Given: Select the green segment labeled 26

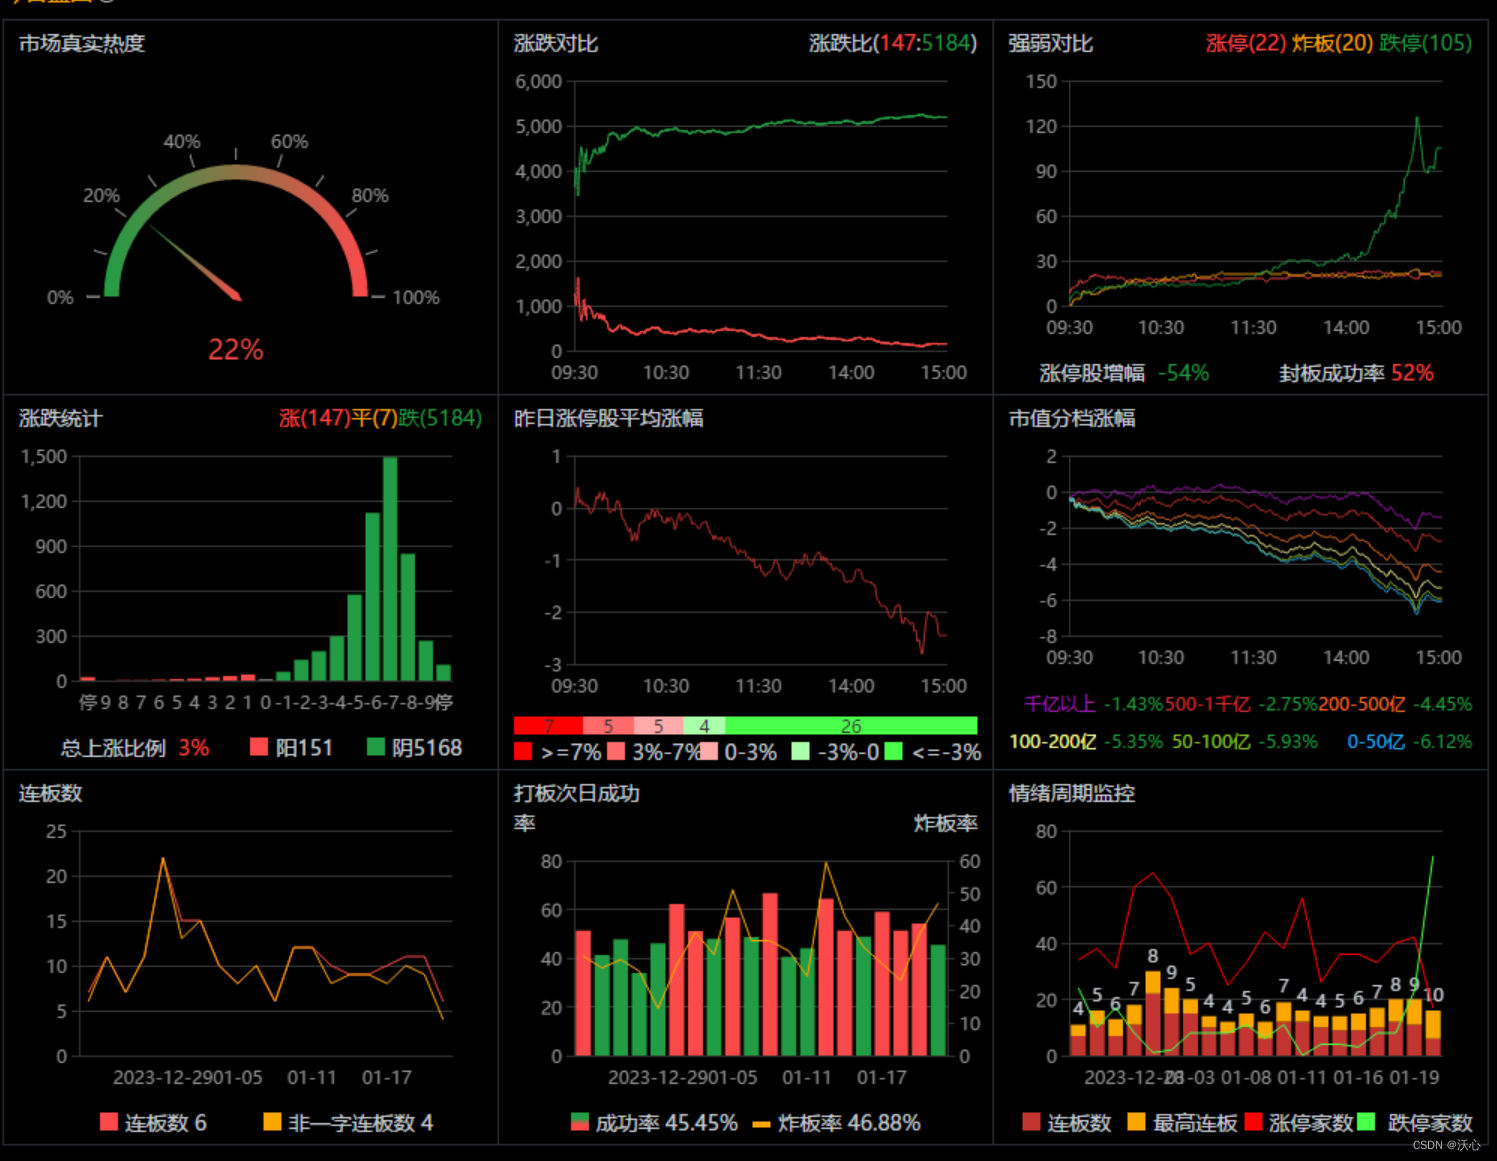Looking at the screenshot, I should click(851, 726).
